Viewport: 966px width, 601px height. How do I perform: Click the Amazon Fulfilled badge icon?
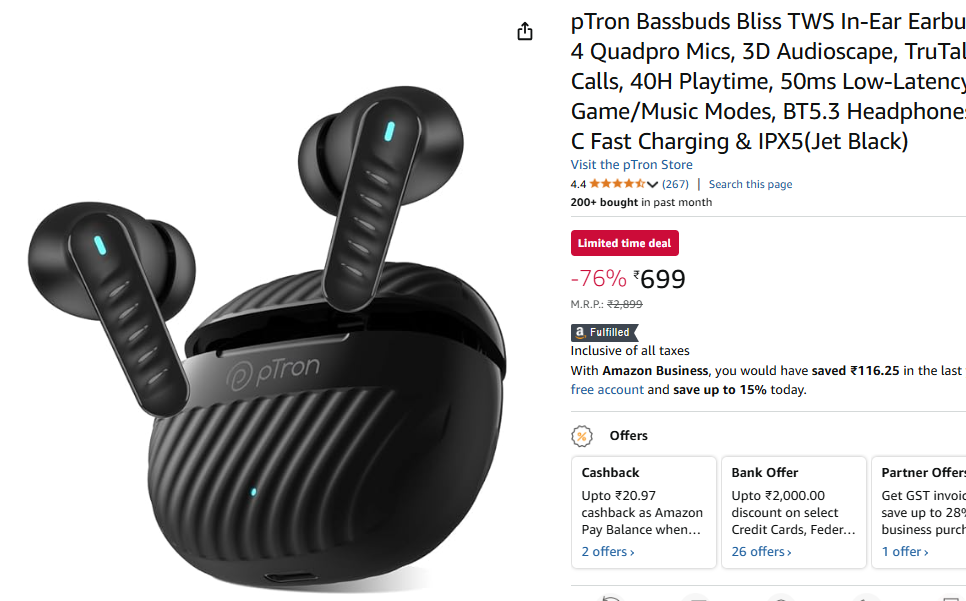(x=604, y=333)
